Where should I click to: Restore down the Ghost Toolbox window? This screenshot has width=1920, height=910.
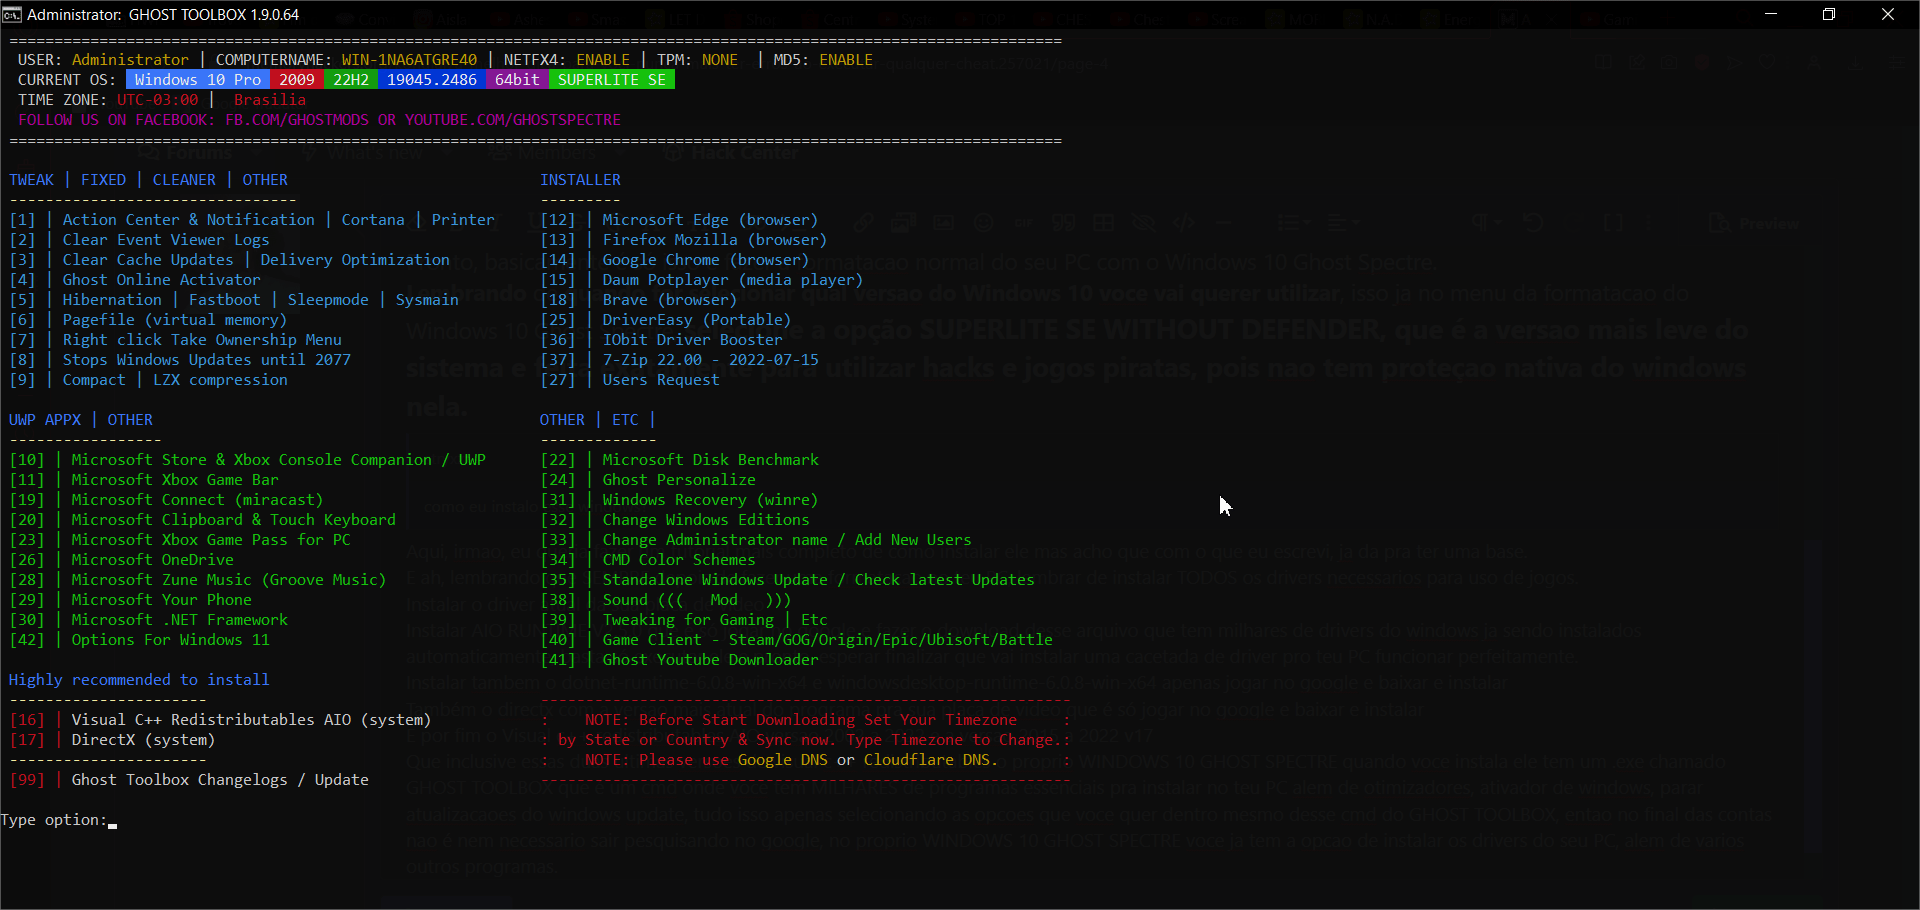[x=1829, y=14]
